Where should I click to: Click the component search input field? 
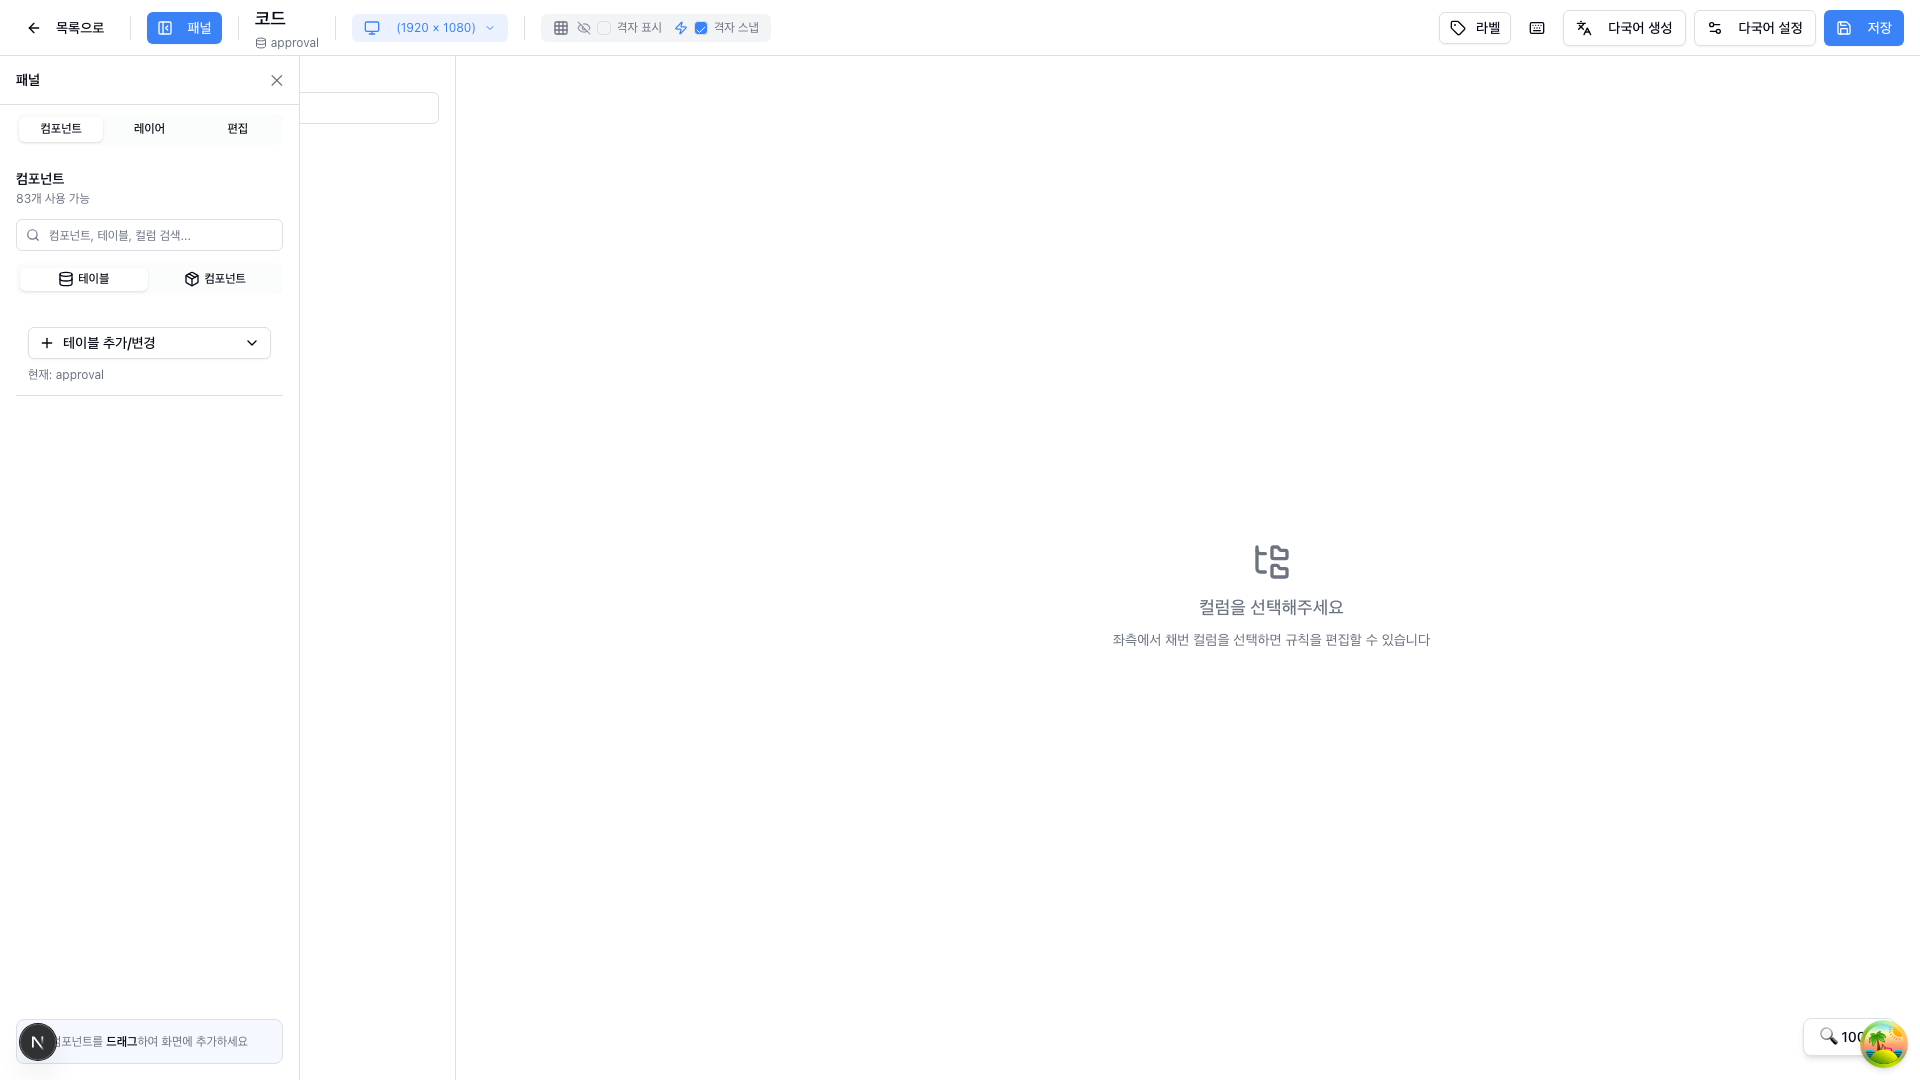(150, 235)
